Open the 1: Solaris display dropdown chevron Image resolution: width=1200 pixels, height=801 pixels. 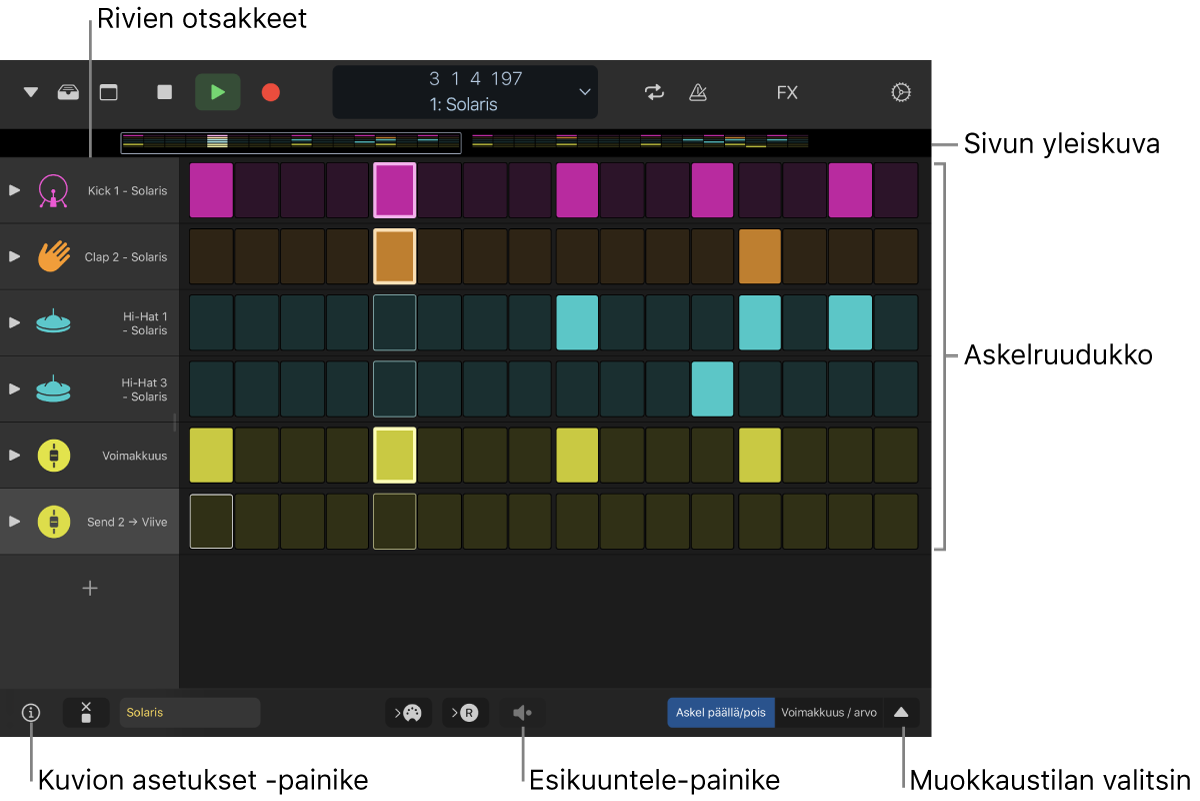(585, 92)
